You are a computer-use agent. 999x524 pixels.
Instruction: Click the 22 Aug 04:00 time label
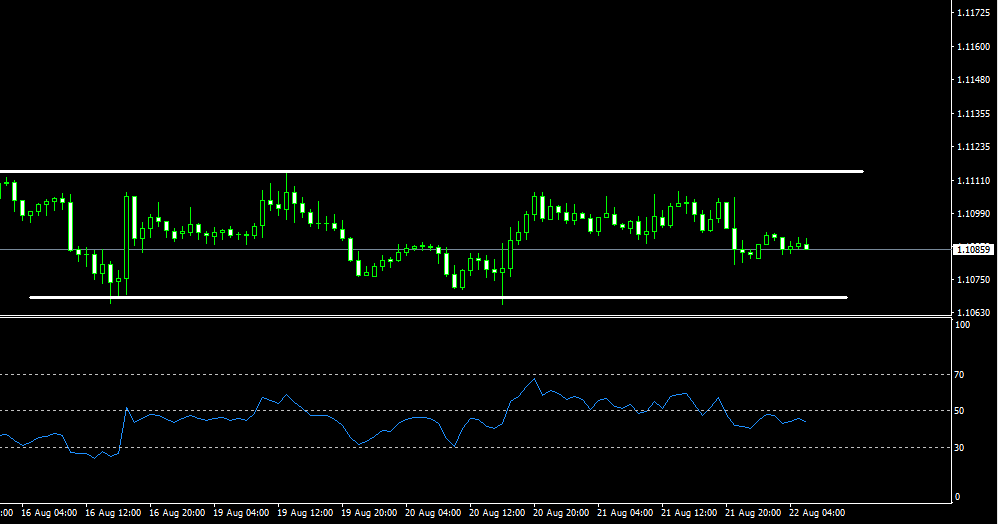817,513
